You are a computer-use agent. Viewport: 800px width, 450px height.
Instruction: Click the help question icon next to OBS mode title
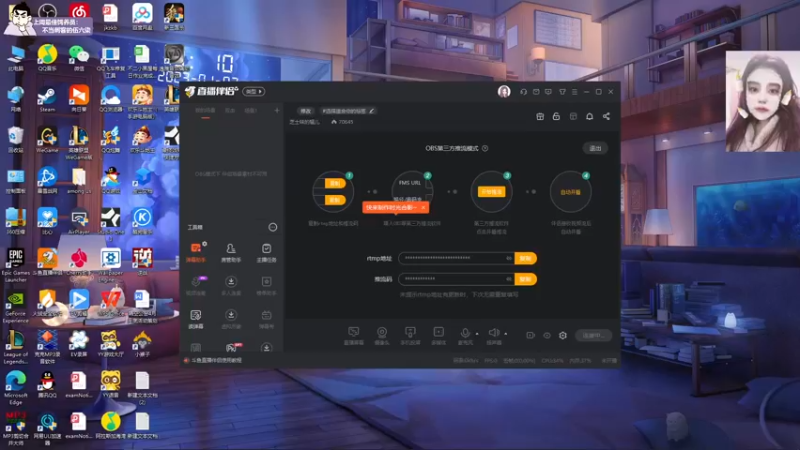[485, 148]
